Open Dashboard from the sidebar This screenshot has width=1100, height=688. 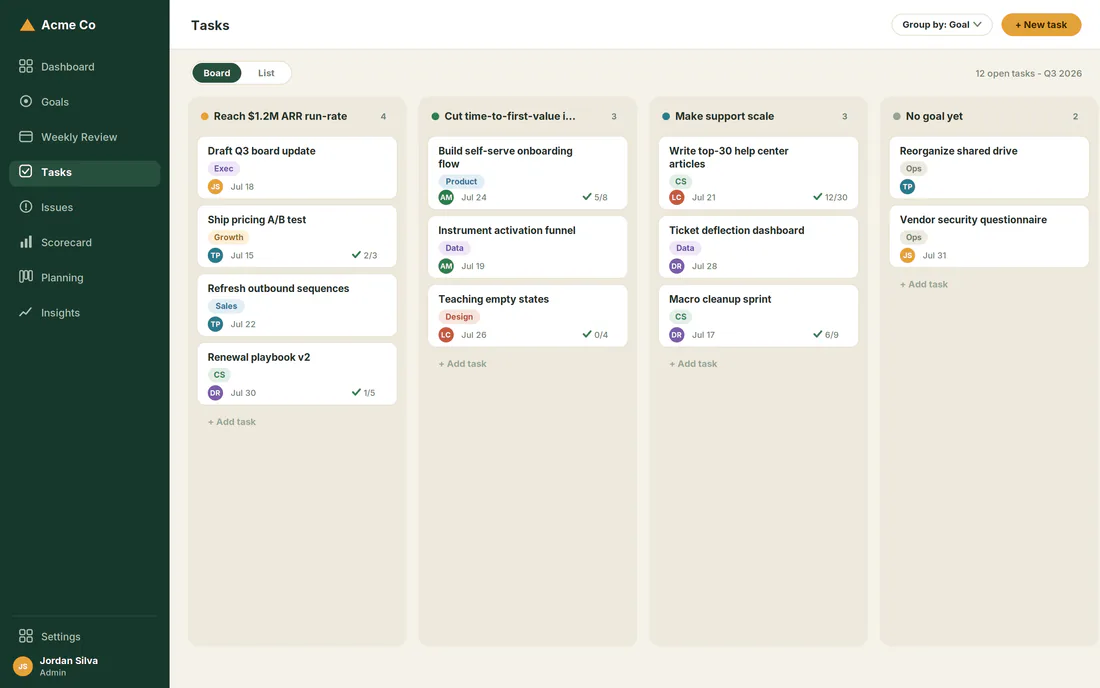tap(84, 67)
